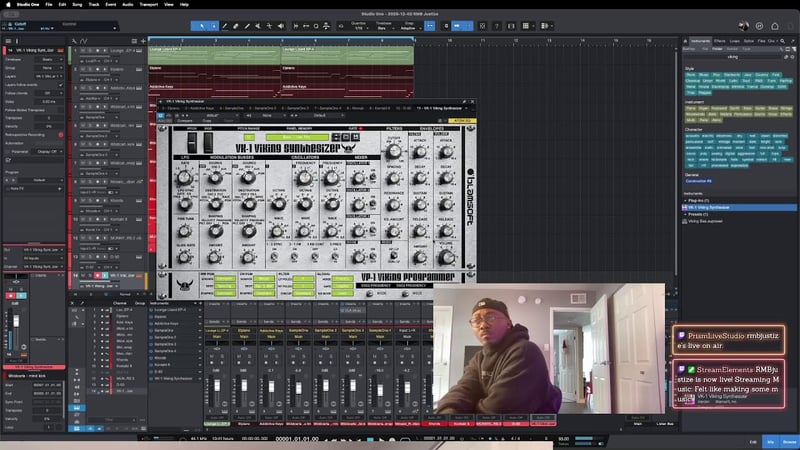Open inspector Timebase Beats dropdown

pyautogui.click(x=49, y=60)
